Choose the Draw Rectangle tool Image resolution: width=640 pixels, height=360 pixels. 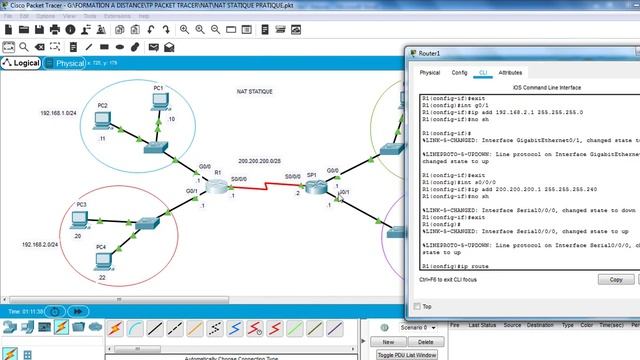point(104,47)
